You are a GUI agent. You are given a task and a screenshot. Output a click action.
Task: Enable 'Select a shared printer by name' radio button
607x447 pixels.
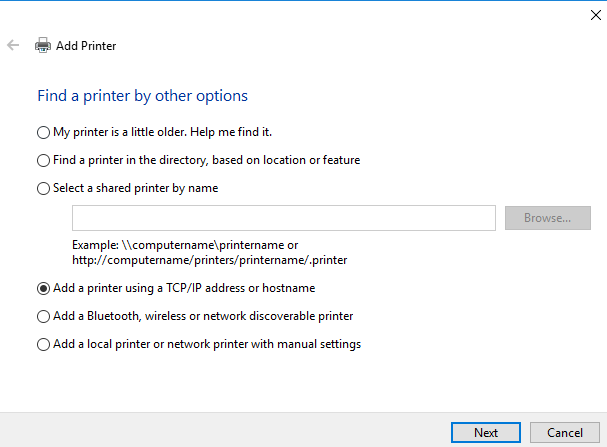[43, 188]
